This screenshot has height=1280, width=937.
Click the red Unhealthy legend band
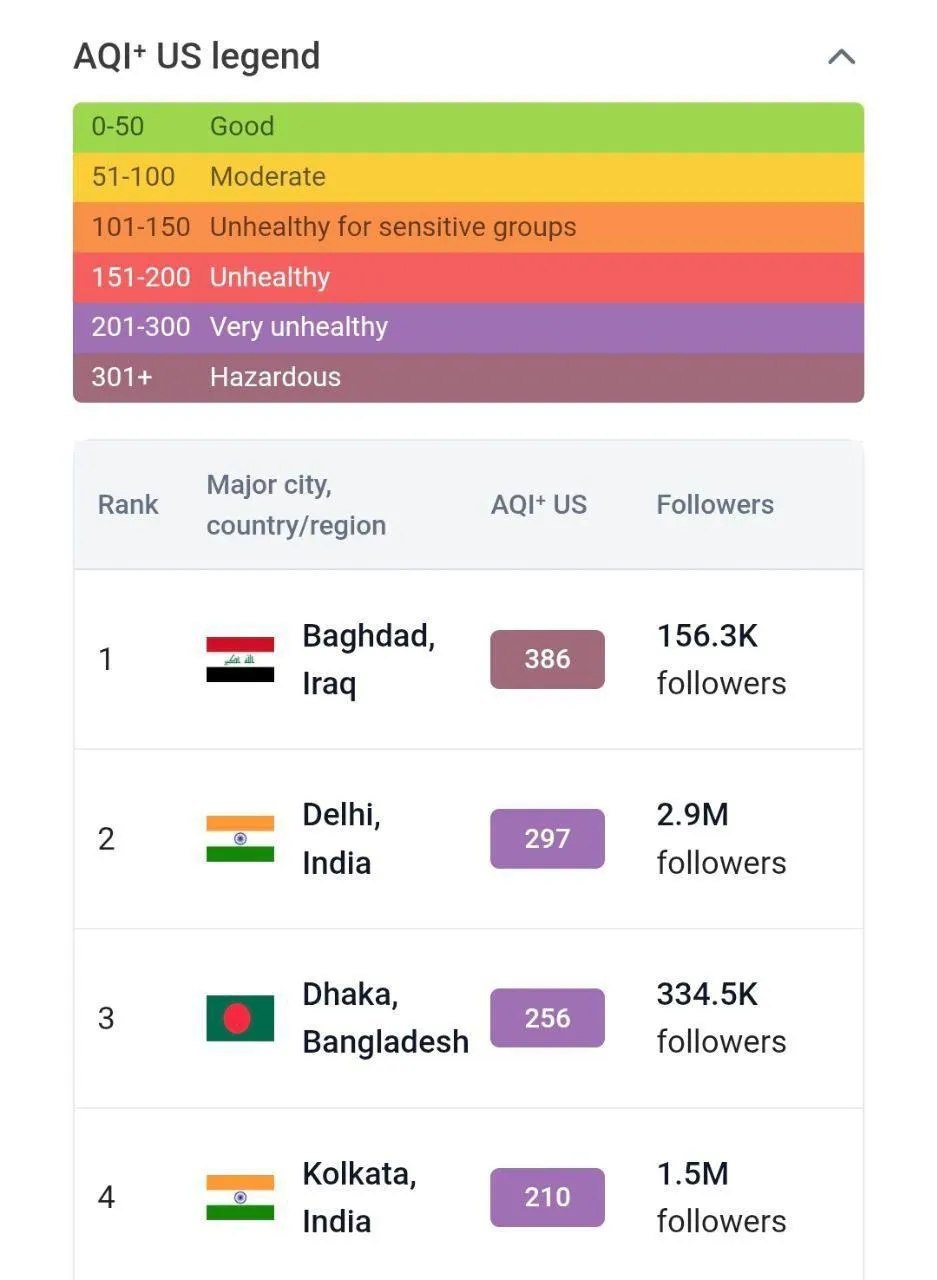(x=468, y=277)
